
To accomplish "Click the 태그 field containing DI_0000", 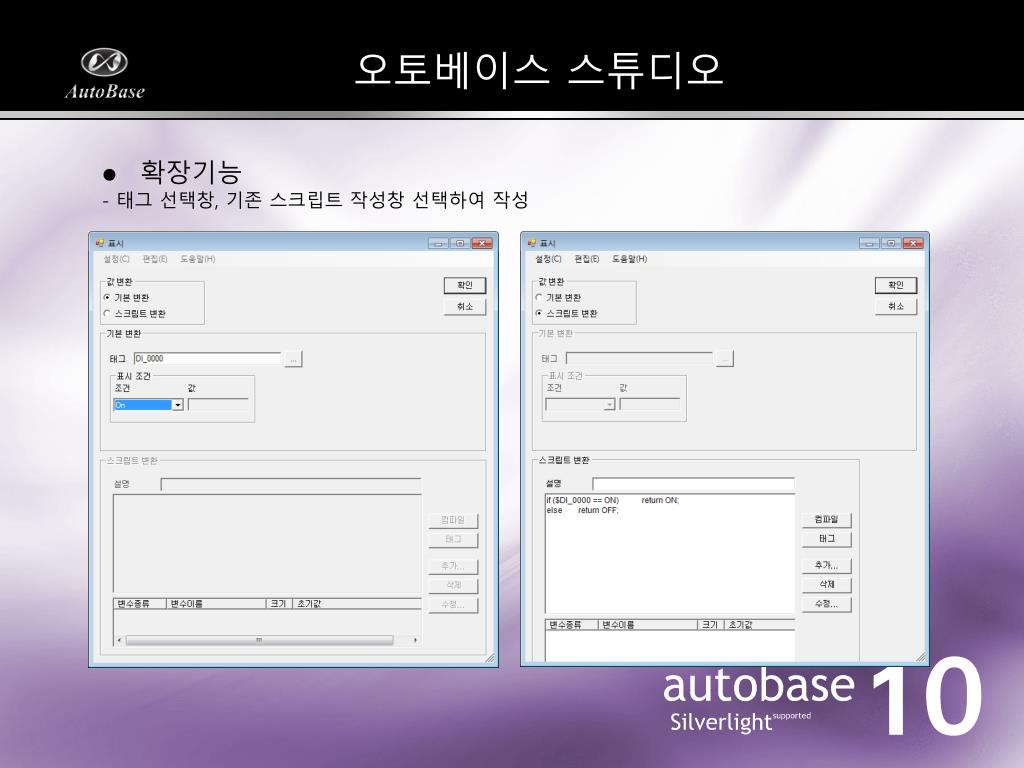I will pyautogui.click(x=207, y=359).
